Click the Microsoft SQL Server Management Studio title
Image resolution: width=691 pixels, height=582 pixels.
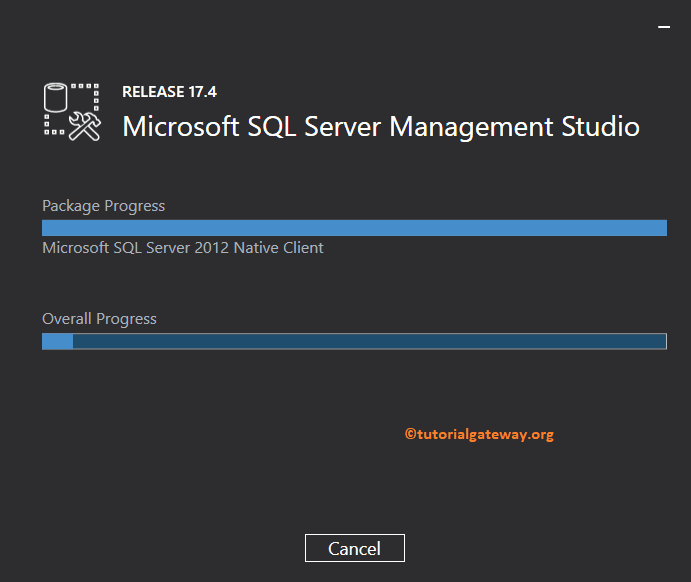click(x=380, y=127)
